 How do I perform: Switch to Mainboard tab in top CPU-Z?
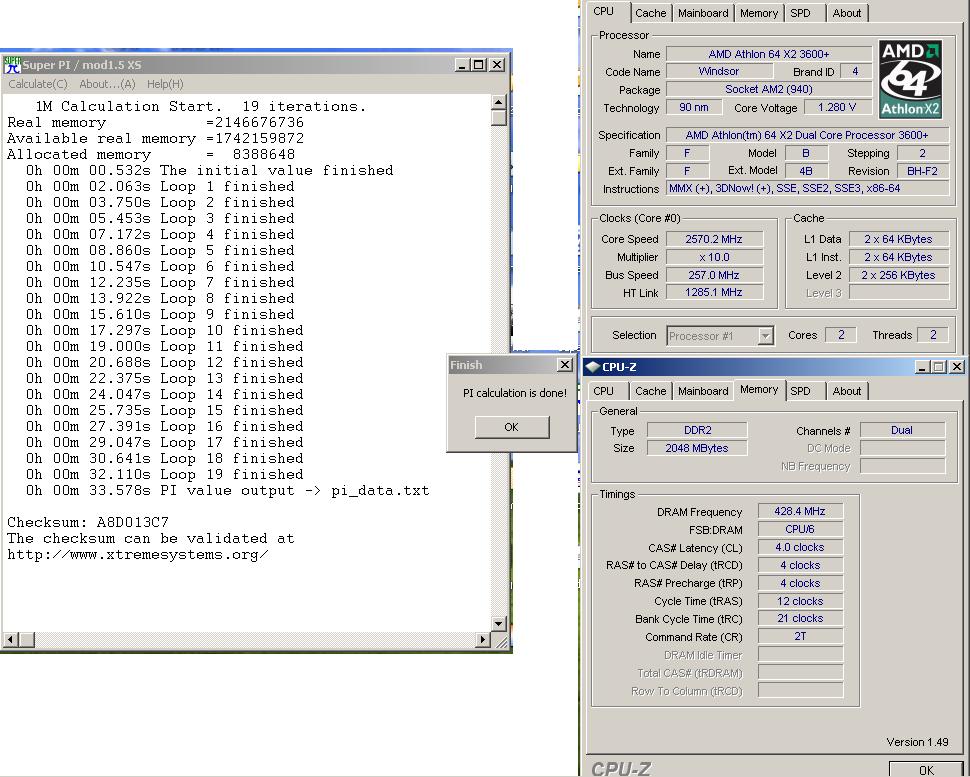[703, 13]
